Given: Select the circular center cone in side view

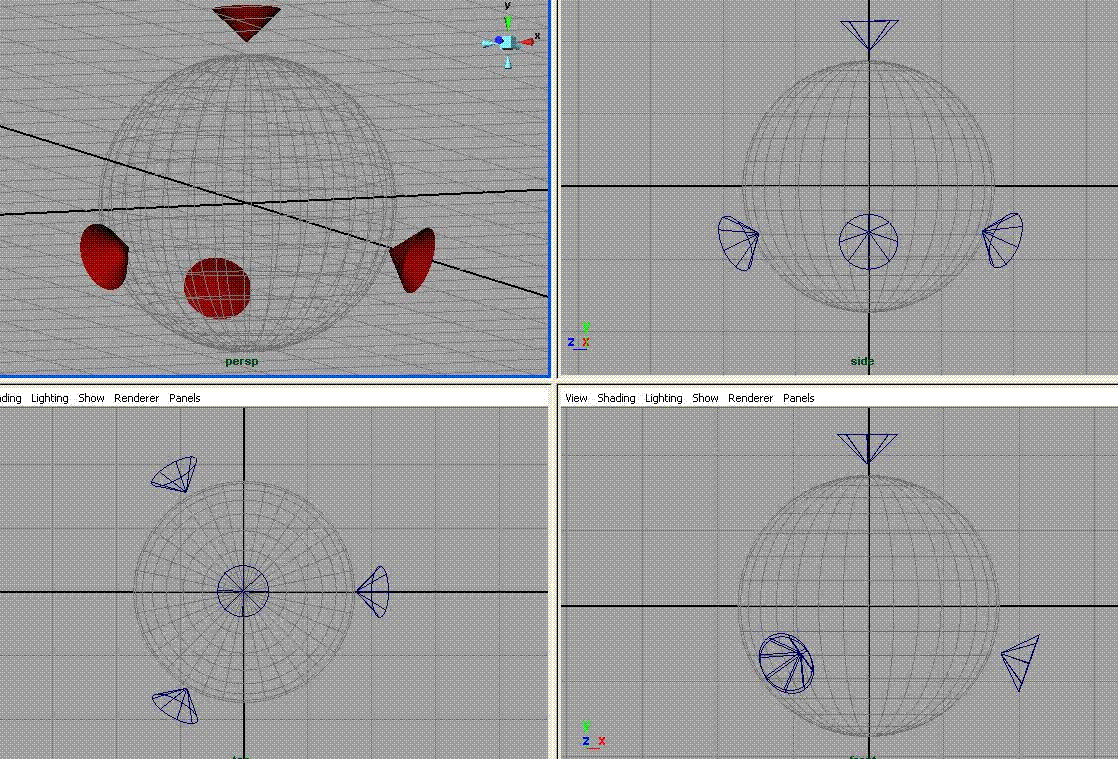Looking at the screenshot, I should coord(868,241).
